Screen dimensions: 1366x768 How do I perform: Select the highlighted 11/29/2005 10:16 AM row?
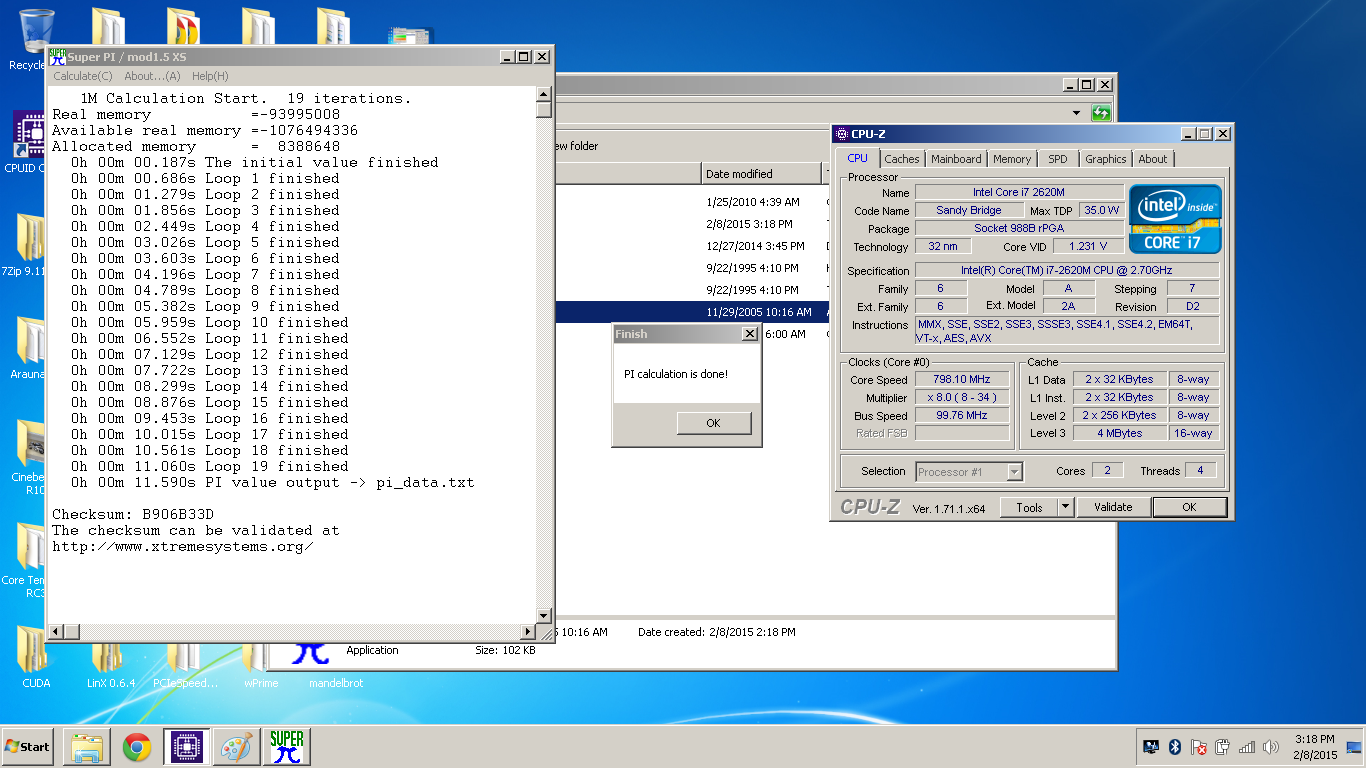[x=692, y=312]
